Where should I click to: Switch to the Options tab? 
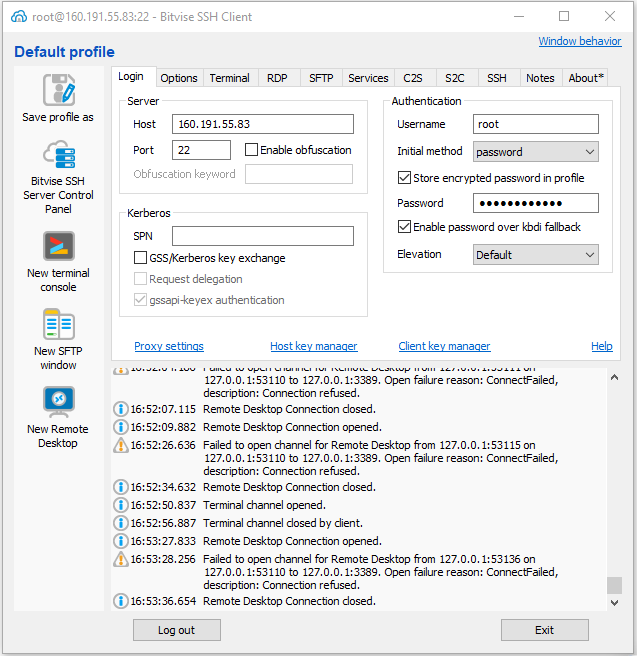point(179,78)
